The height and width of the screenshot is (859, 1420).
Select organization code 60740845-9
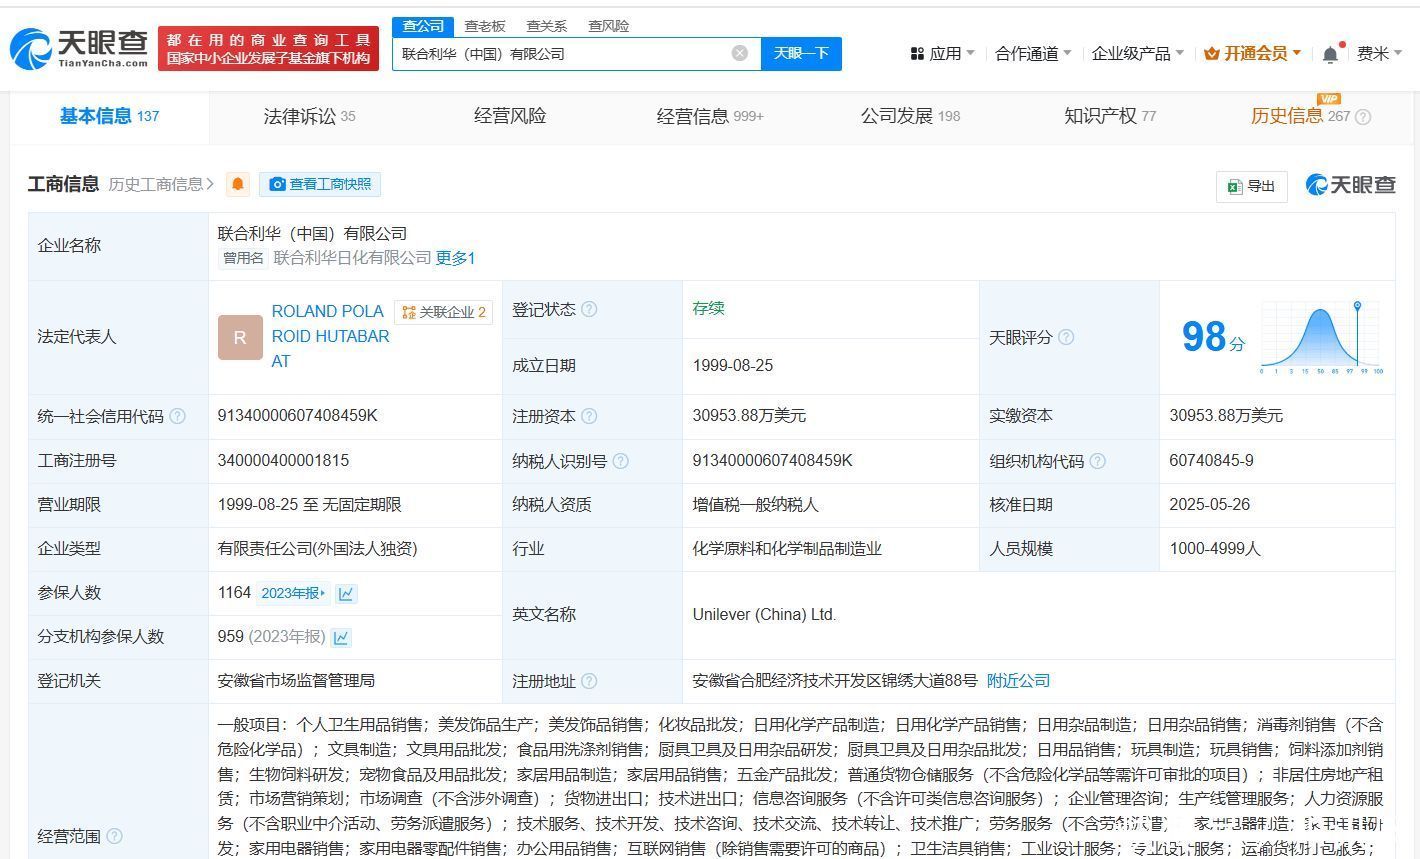click(1211, 461)
